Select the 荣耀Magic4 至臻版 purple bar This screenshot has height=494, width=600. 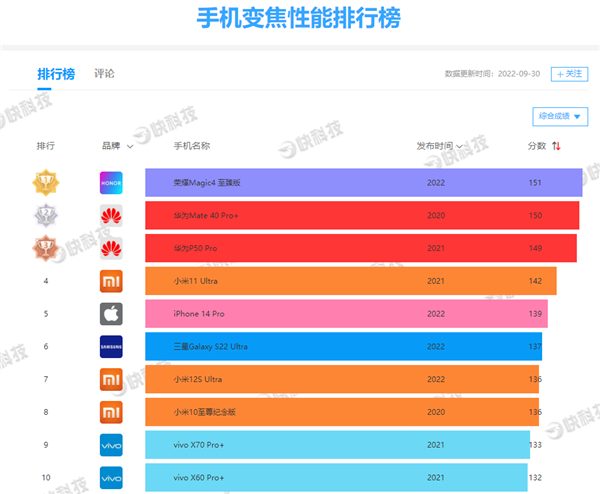coord(364,183)
